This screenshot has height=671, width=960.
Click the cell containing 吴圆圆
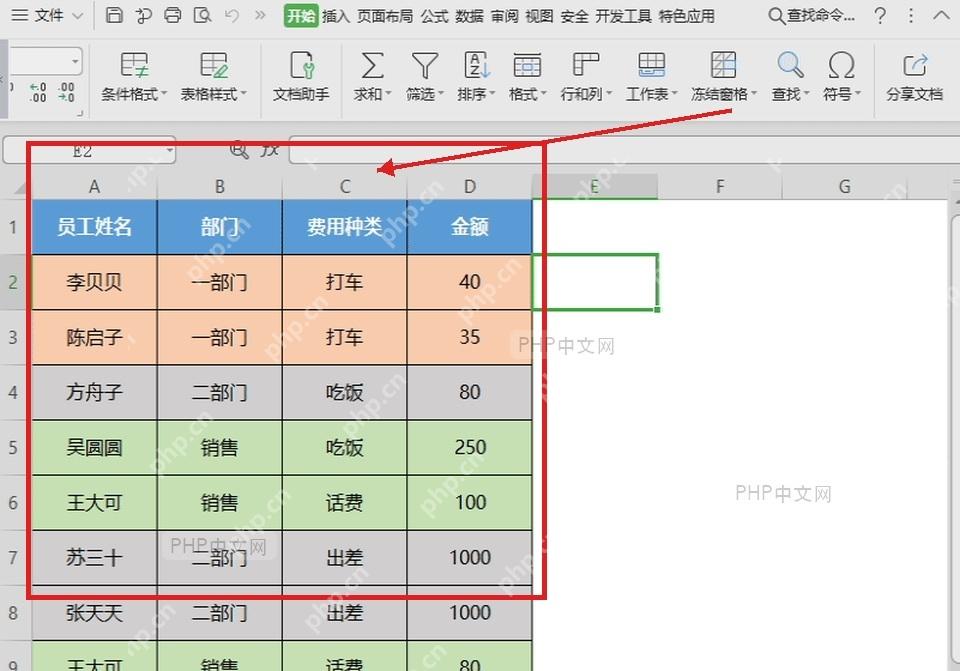pos(94,448)
